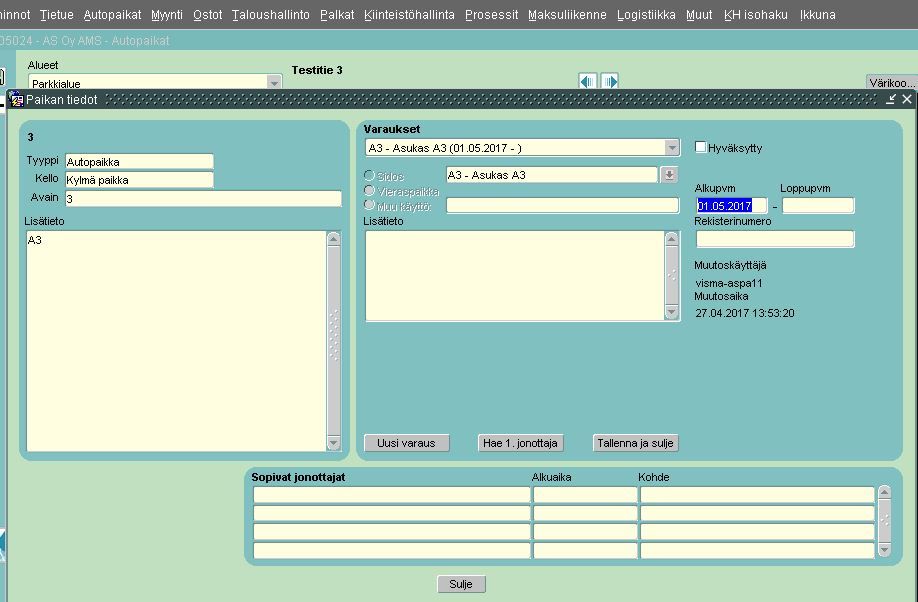The height and width of the screenshot is (602, 918).
Task: Click first Alkuaika cell in queue table
Action: (585, 495)
